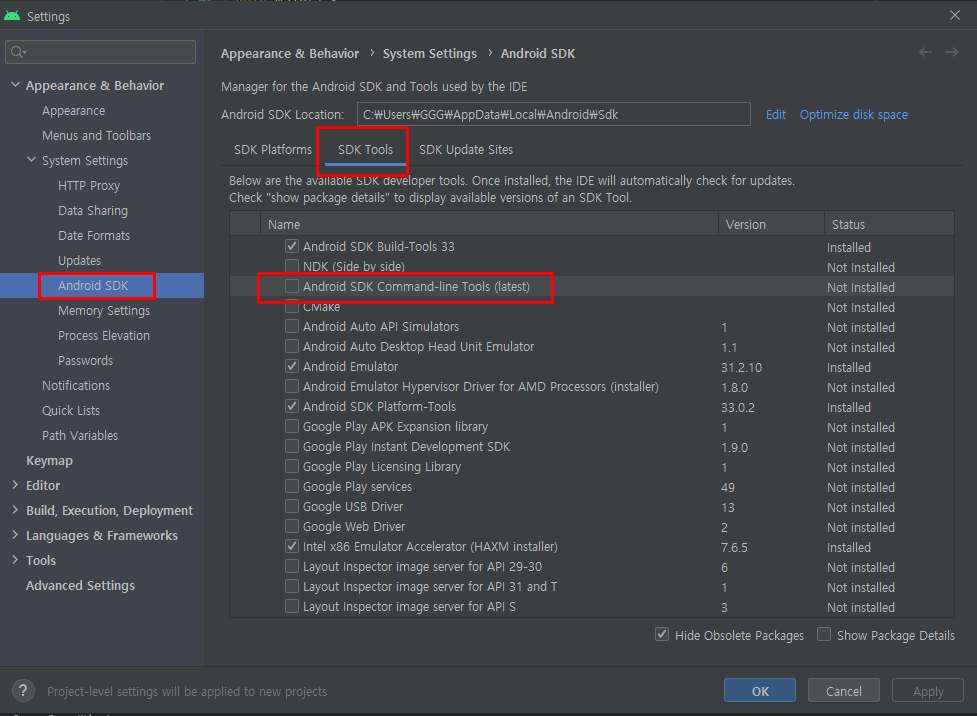Open the SDK Update Sites tab
The image size is (977, 716).
click(x=466, y=150)
